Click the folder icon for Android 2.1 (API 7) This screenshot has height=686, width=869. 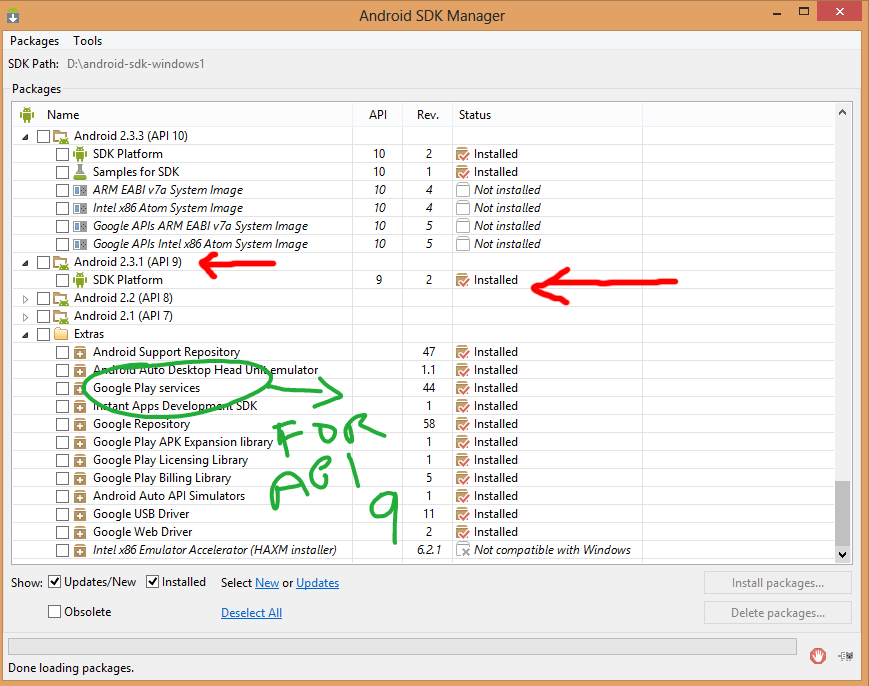60,316
